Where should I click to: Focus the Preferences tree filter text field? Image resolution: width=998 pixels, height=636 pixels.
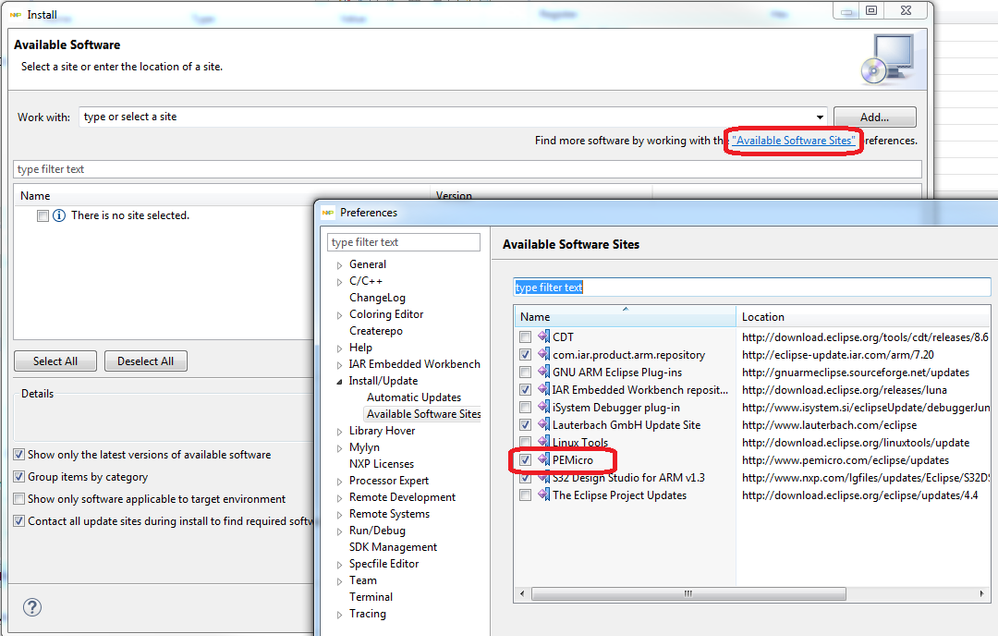(x=404, y=242)
